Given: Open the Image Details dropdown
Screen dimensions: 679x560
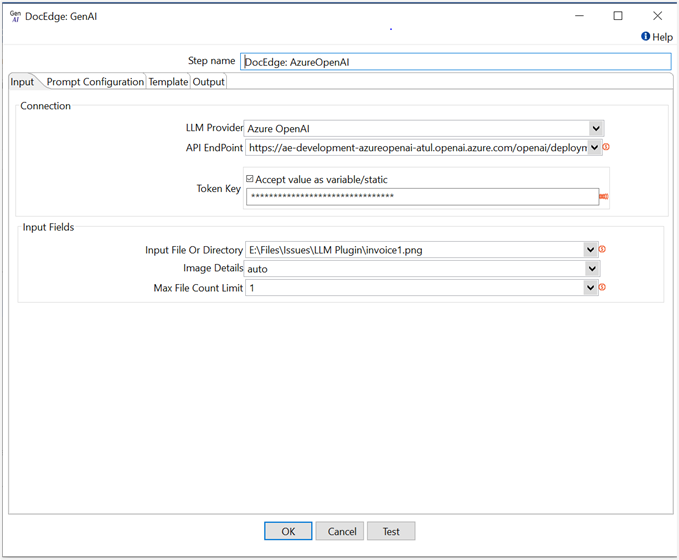Looking at the screenshot, I should click(591, 269).
